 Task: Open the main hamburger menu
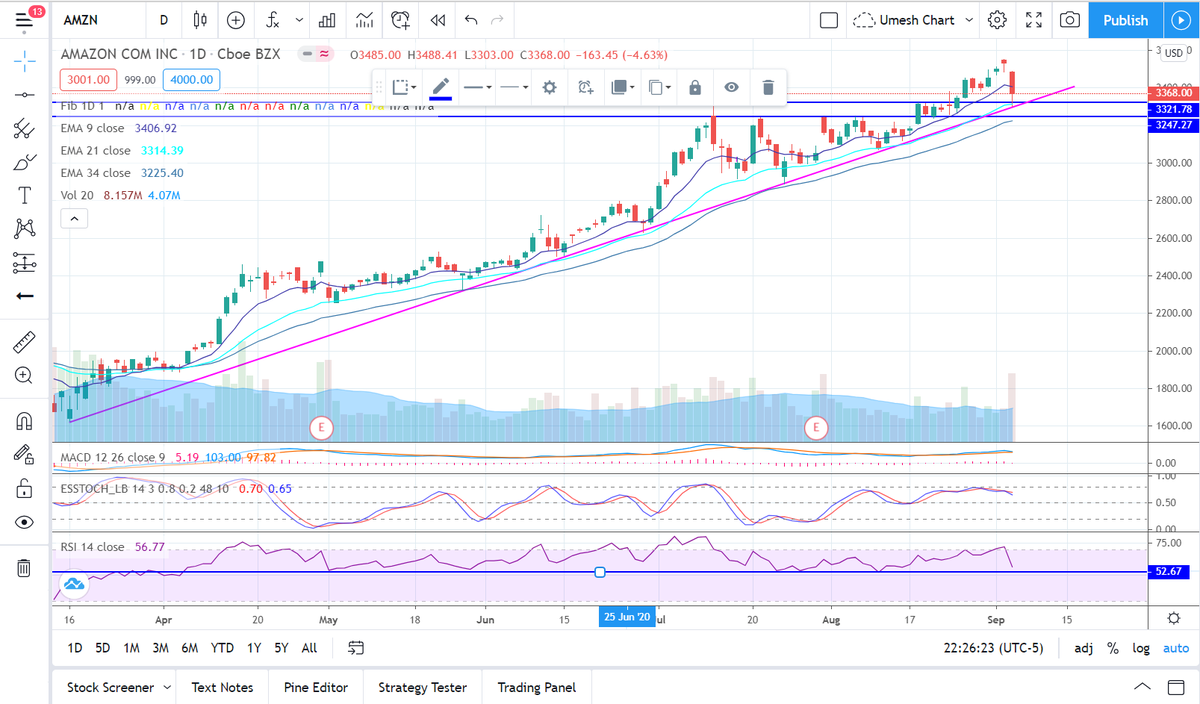(24, 20)
